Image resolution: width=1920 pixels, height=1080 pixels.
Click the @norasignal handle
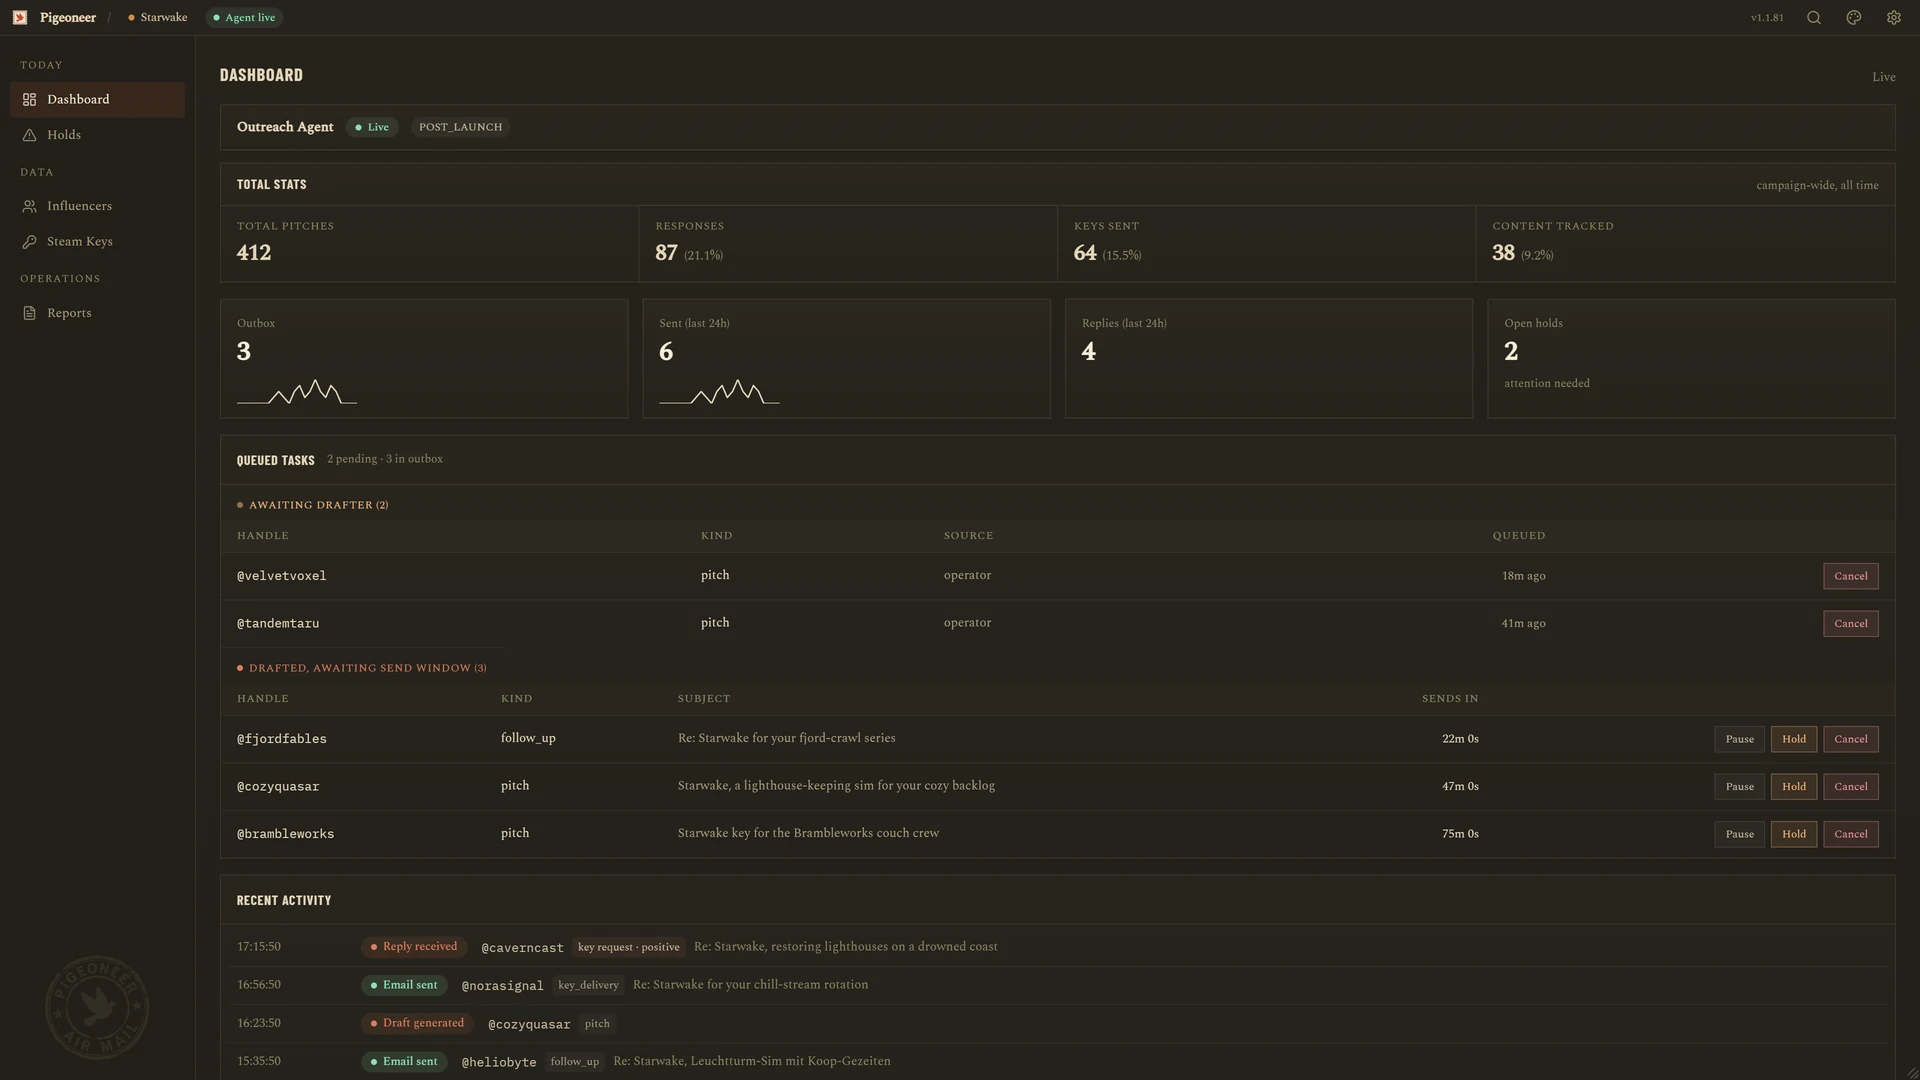(502, 987)
